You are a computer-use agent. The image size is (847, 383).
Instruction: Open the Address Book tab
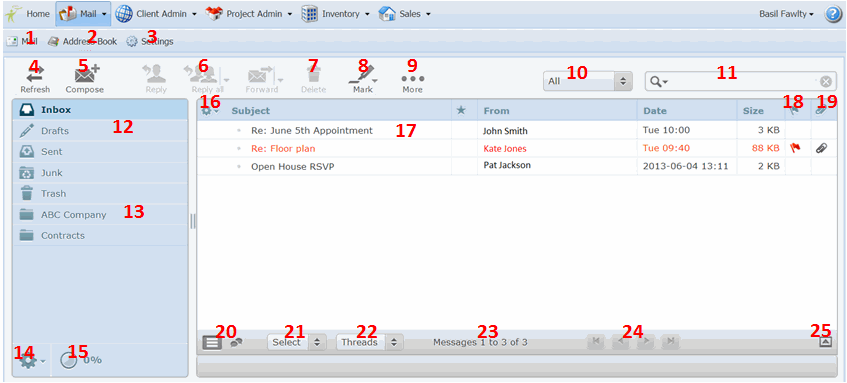[x=82, y=41]
